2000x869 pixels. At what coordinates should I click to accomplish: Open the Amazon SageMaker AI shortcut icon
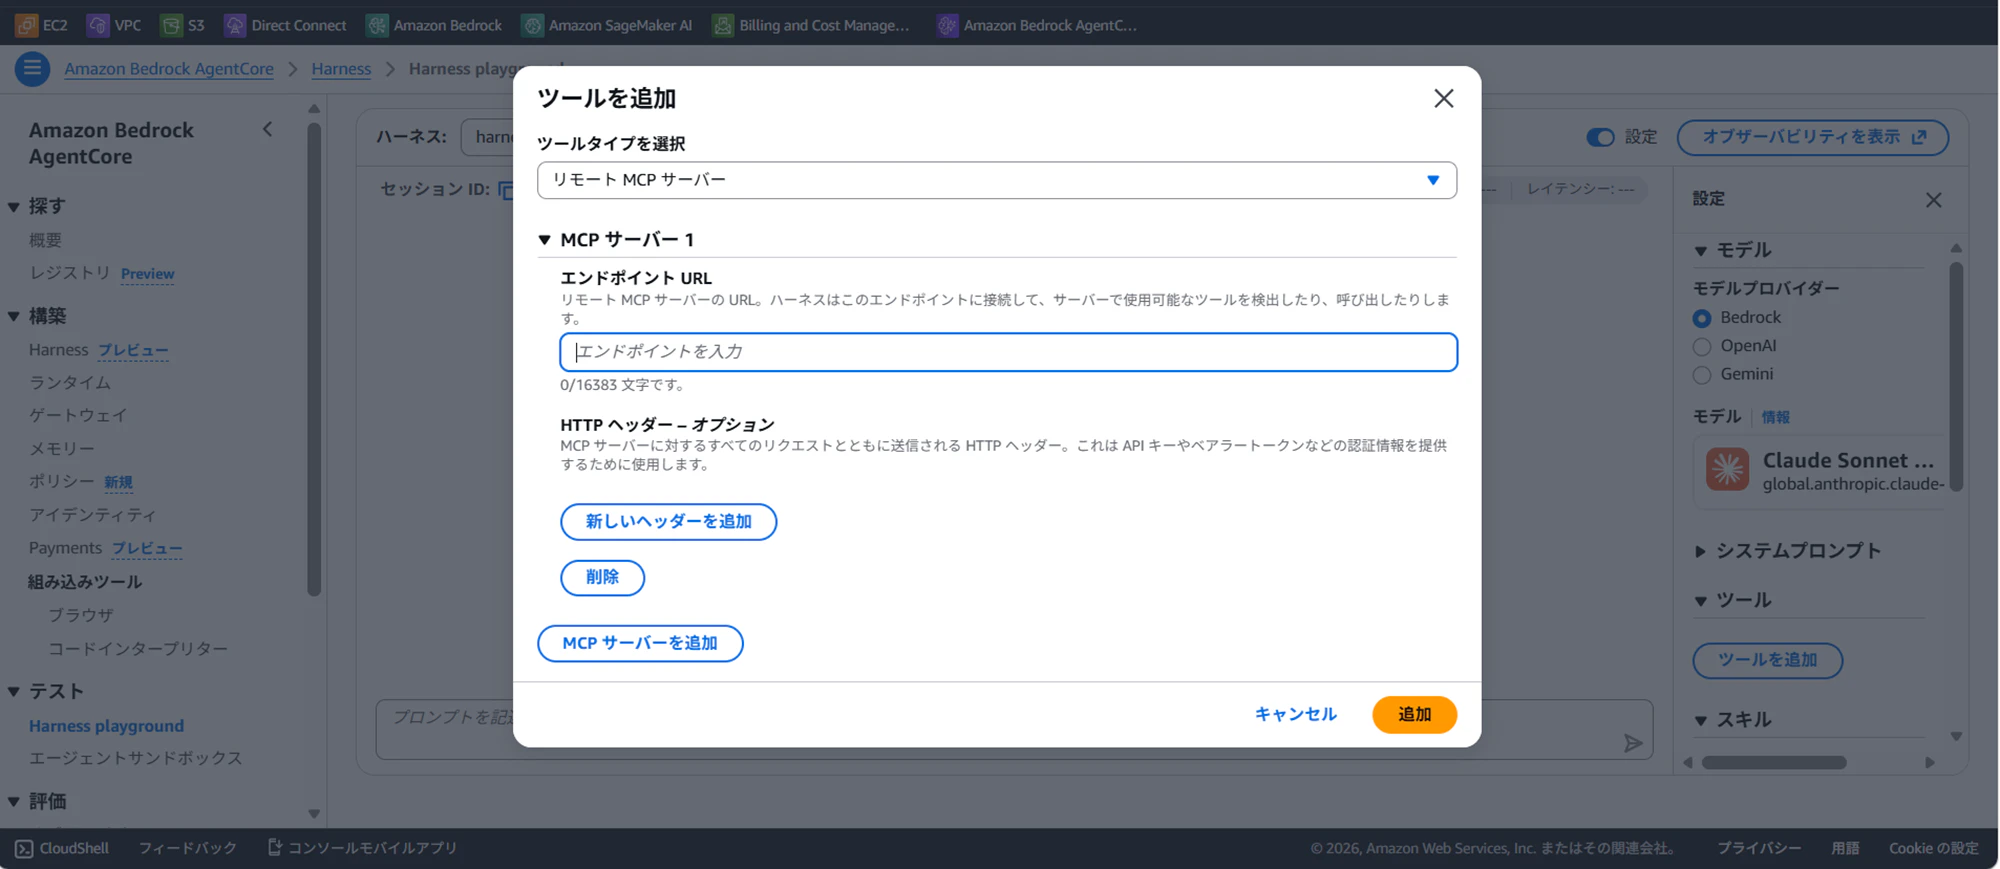coord(533,25)
